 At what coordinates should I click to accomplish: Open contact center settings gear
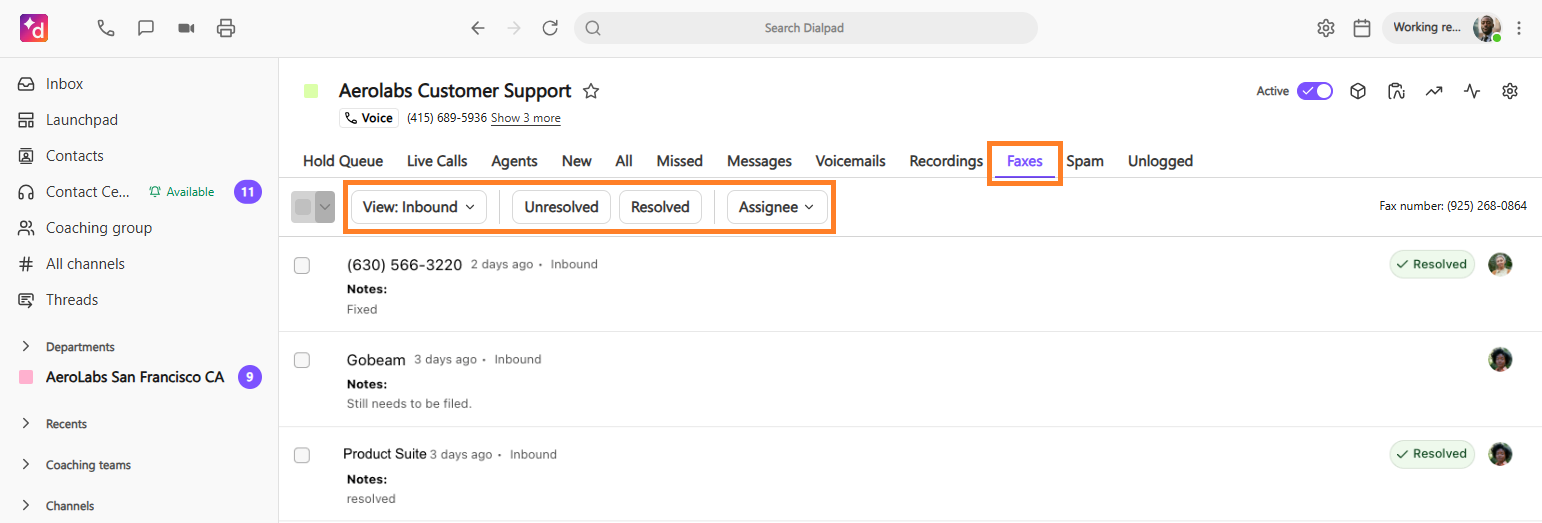tap(1510, 91)
